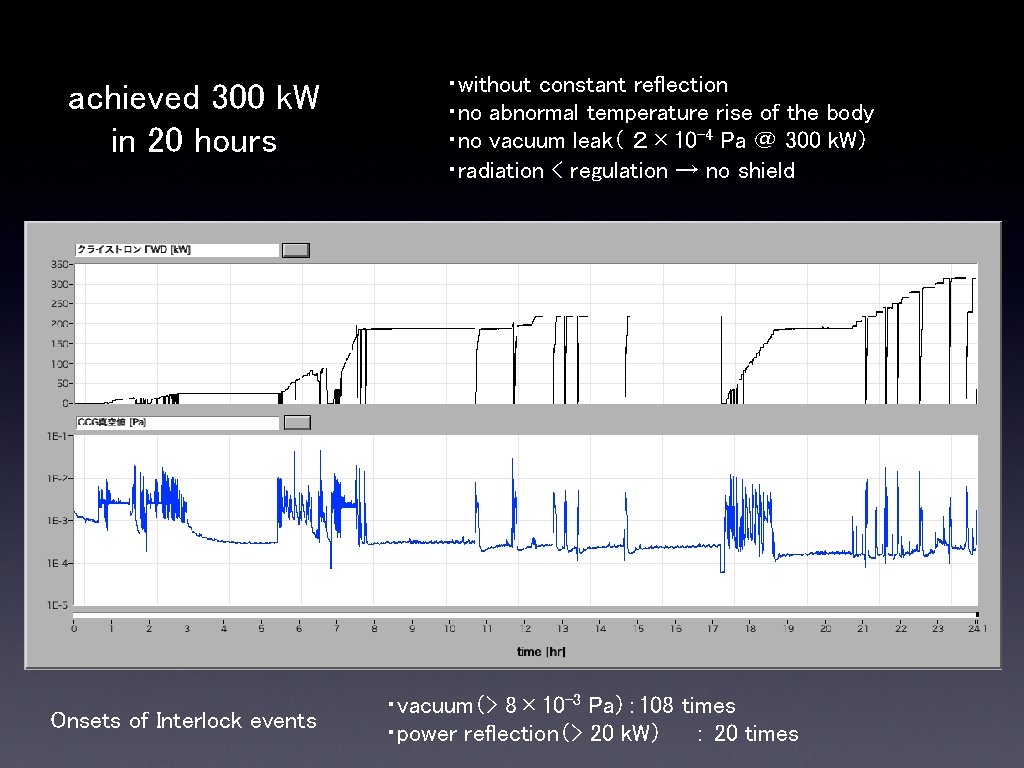Click the 0 hour tick on the time axis
Screen dimensions: 1024x768
(x=74, y=628)
